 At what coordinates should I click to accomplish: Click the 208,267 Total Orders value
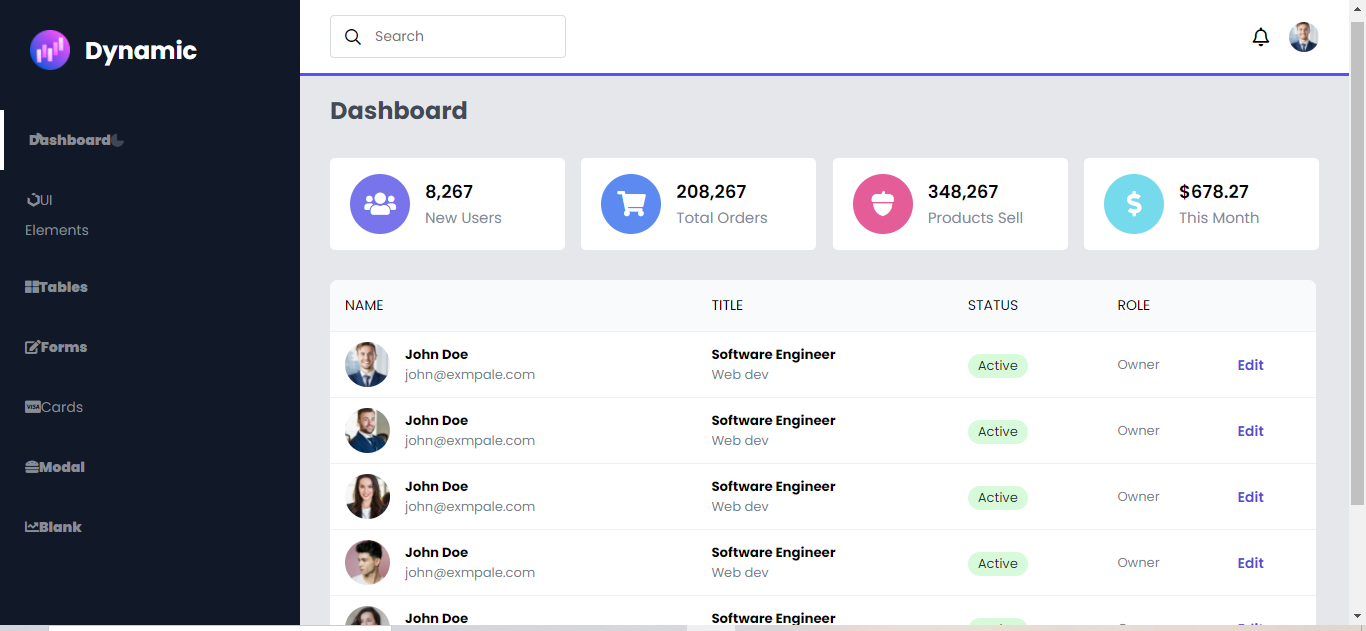point(711,192)
